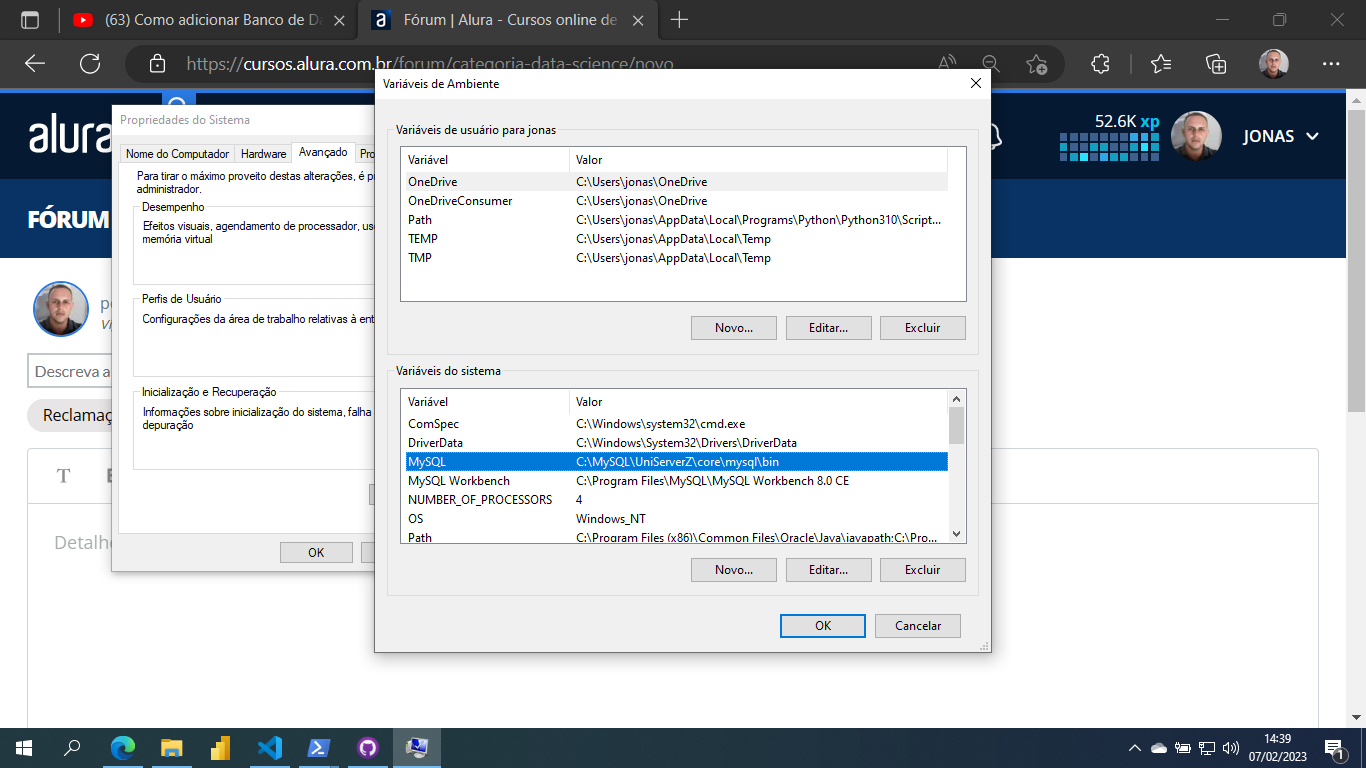1366x768 pixels.
Task: Select the MySQL system variable row
Action: coord(675,462)
